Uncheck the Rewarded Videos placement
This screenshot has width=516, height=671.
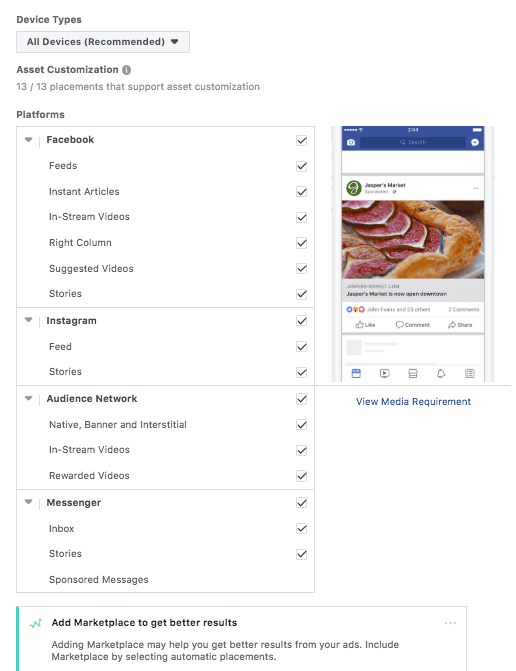point(302,476)
